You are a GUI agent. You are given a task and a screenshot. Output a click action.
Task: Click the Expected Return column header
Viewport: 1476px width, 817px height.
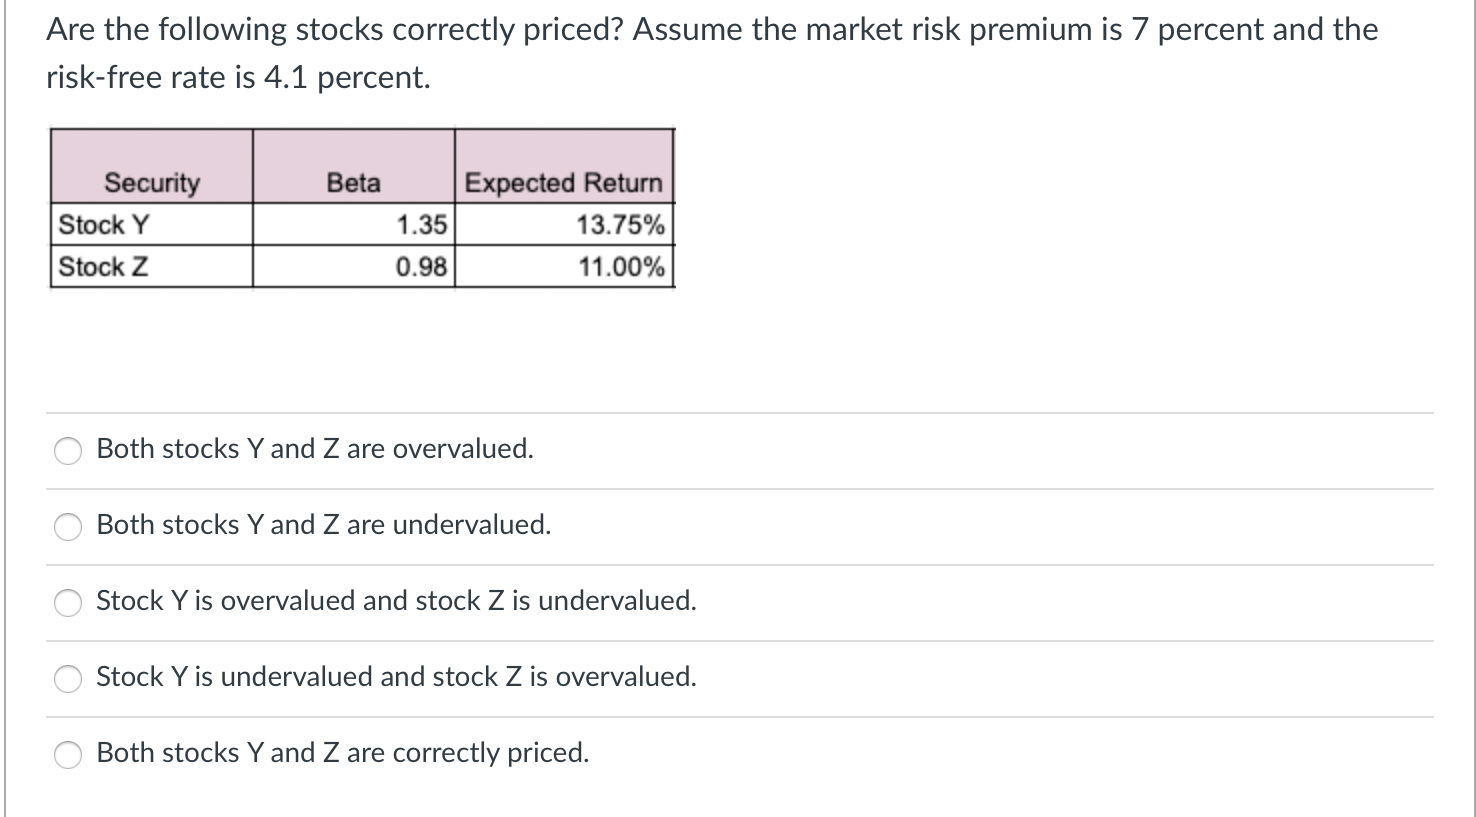coord(564,183)
